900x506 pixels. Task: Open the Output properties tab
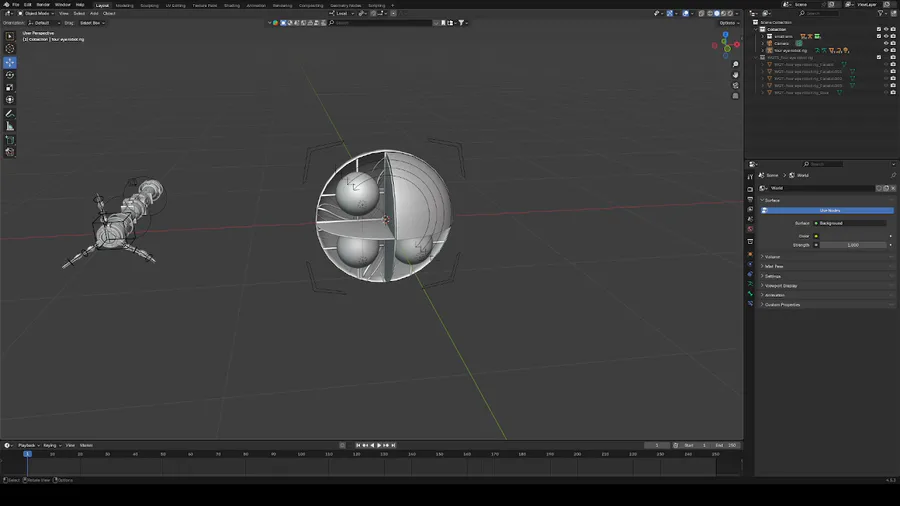pos(750,199)
